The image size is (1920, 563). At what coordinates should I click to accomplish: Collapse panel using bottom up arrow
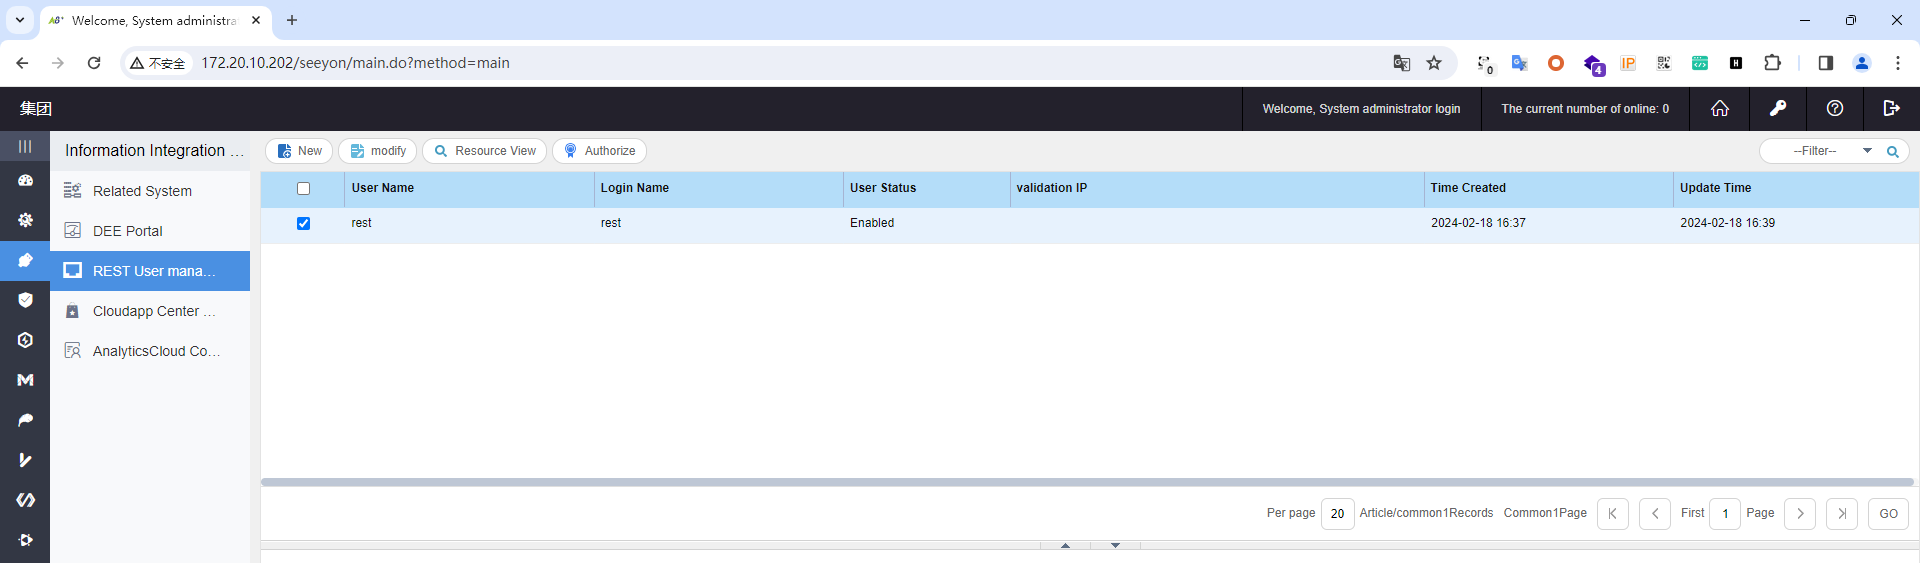(1065, 546)
